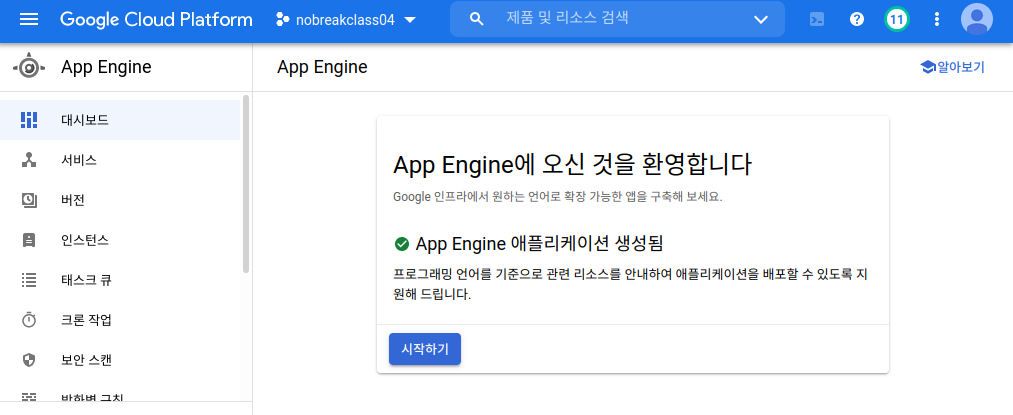Open notifications badge showing 11
Screen dimensions: 1013x415
(896, 19)
